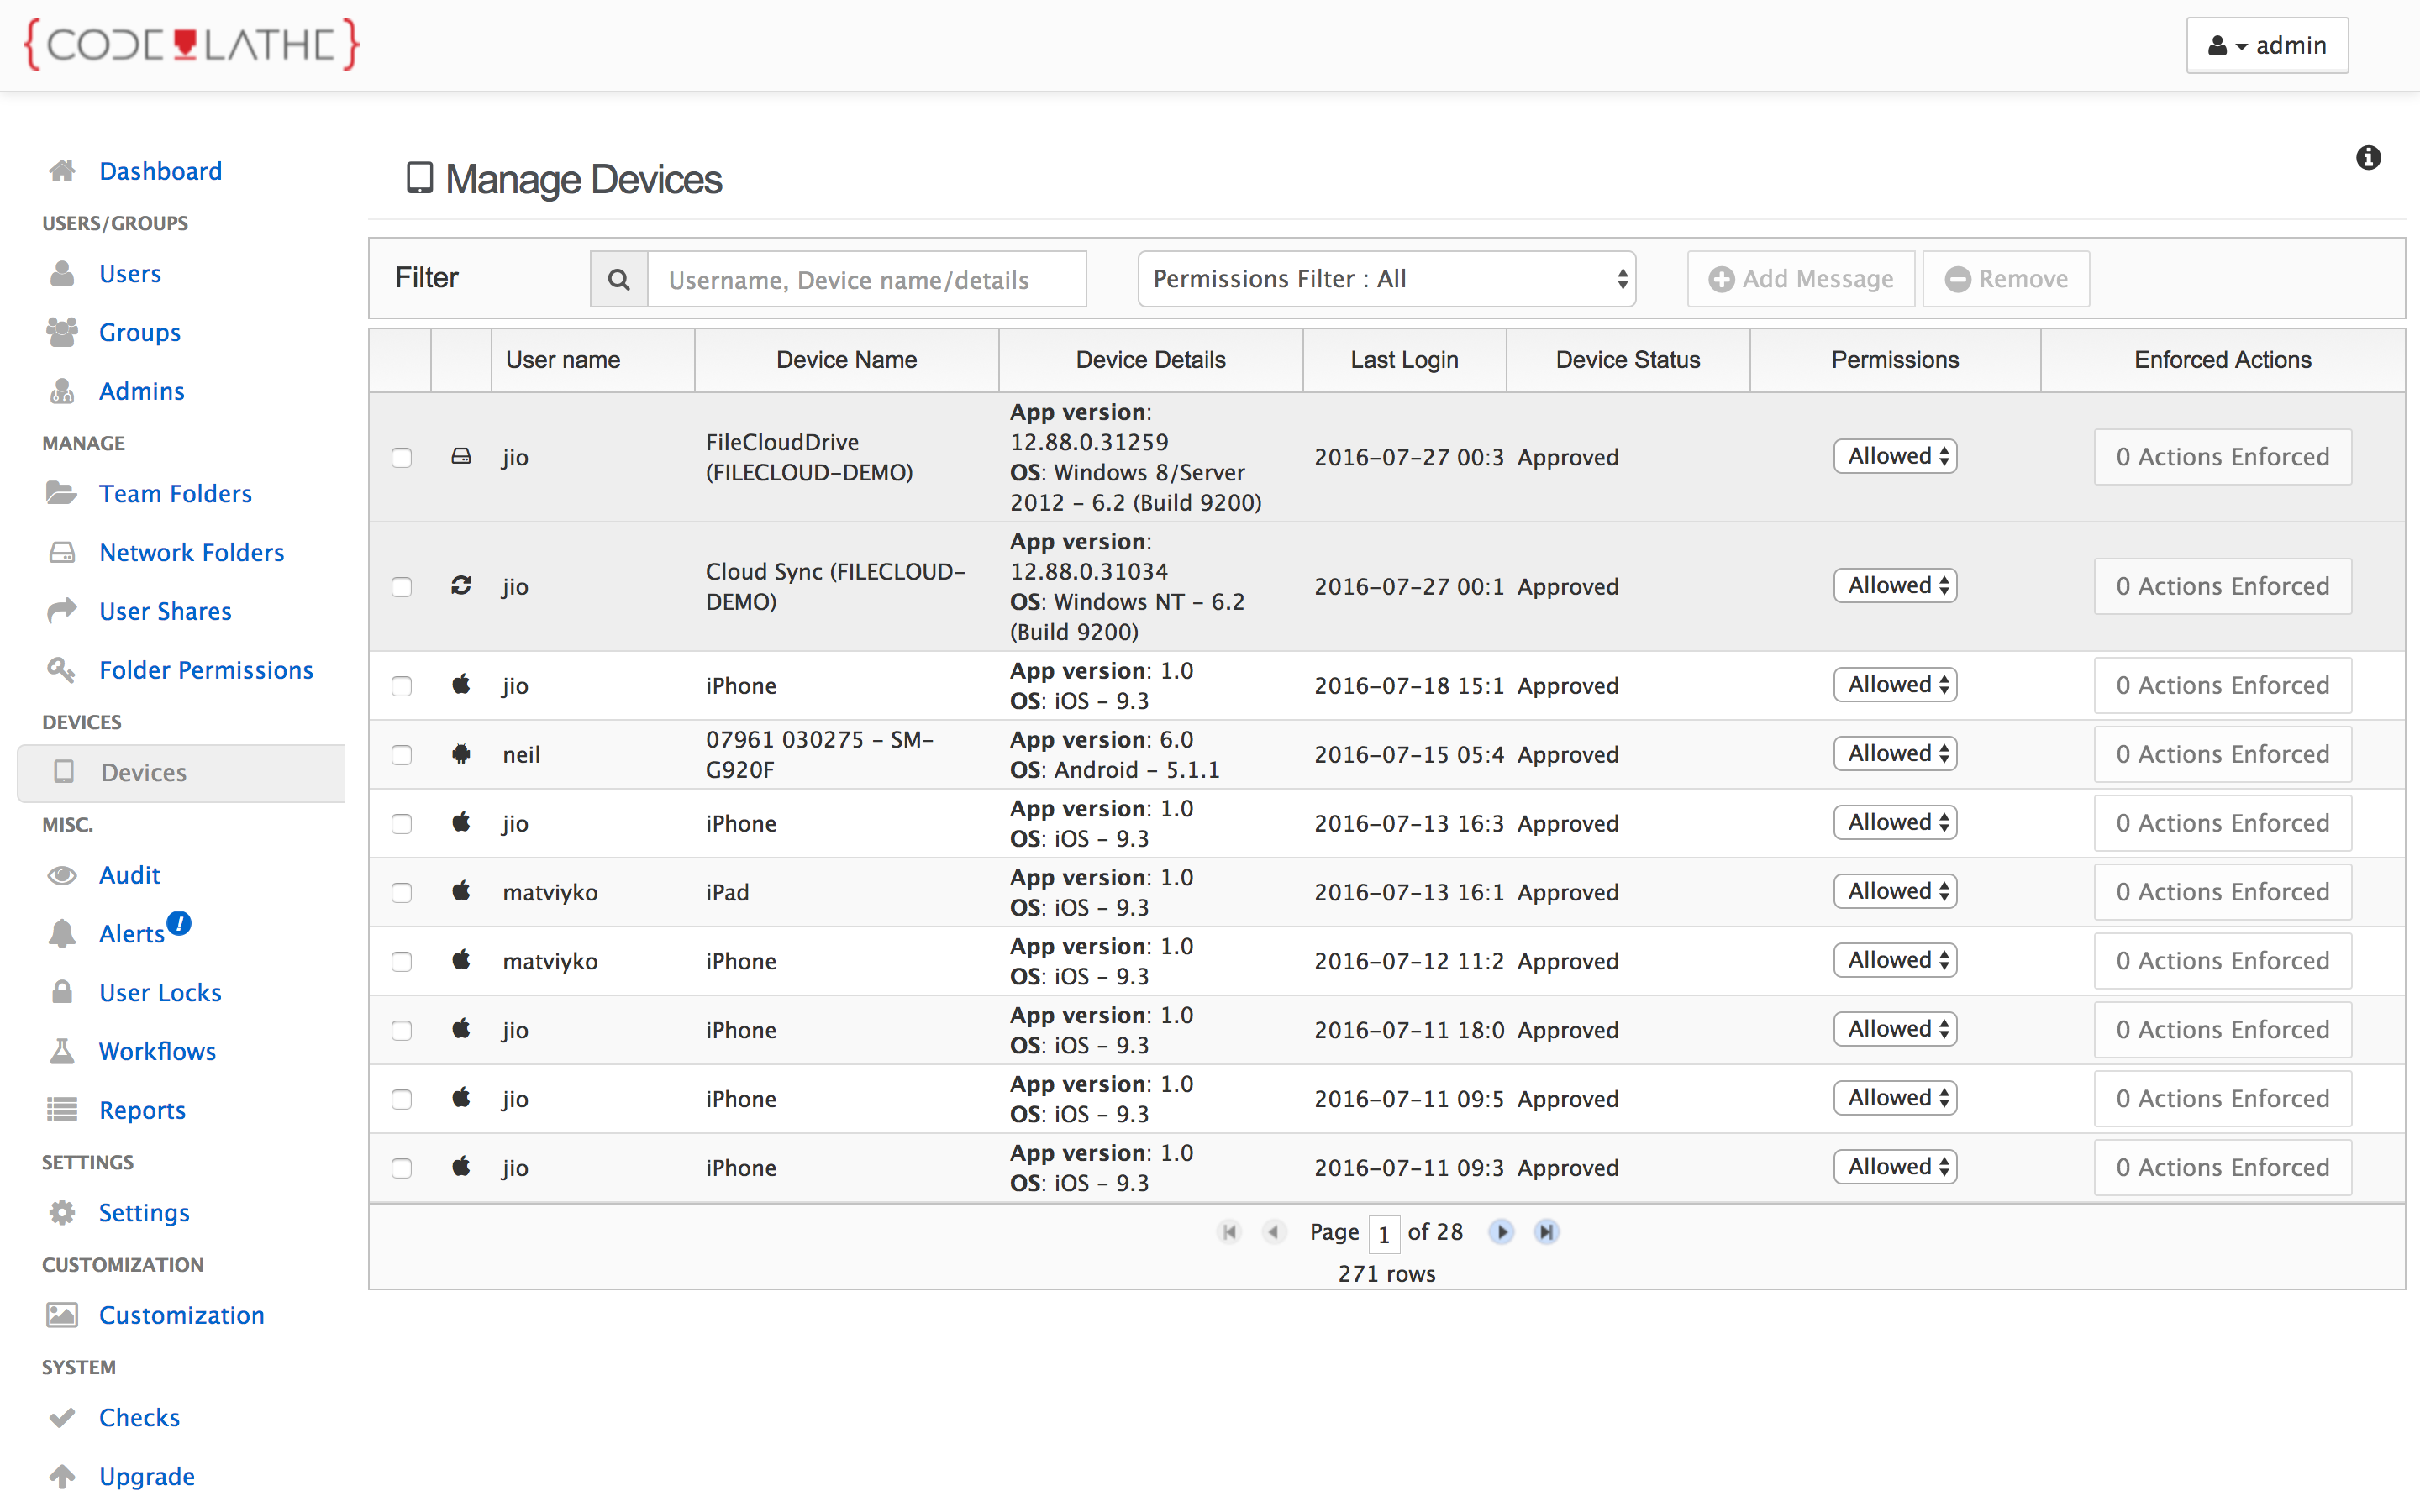Open 0 Actions Enforced for neil's device
The image size is (2420, 1512).
pyautogui.click(x=2222, y=755)
